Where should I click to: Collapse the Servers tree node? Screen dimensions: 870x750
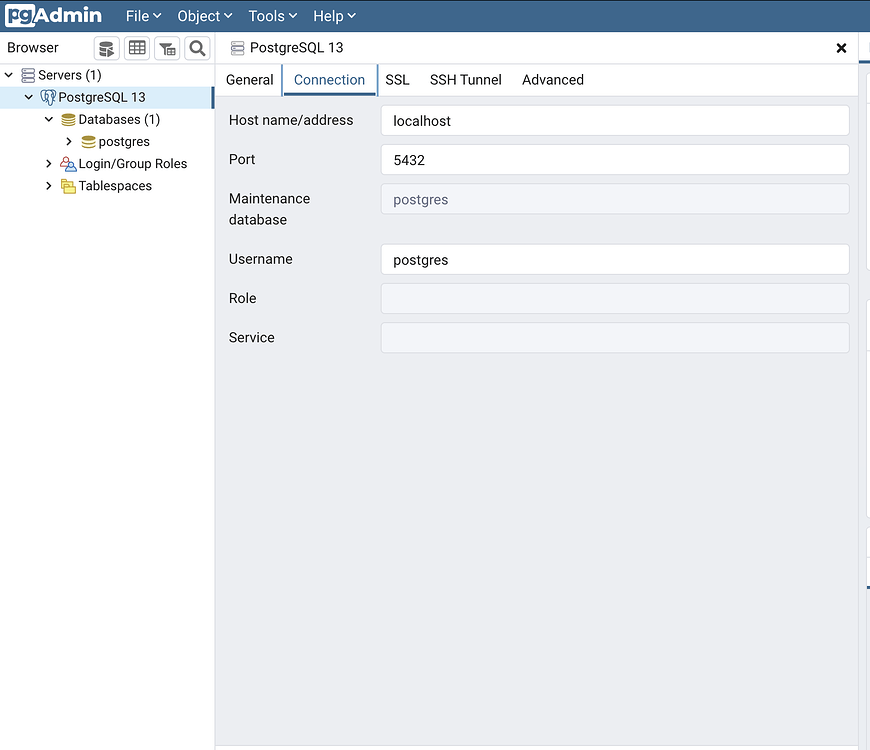(8, 74)
